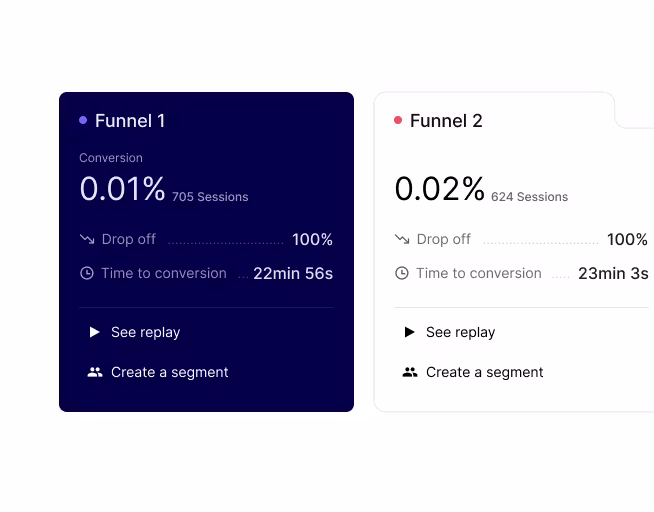Click the drop off arrow icon in Funnel 1

pos(87,239)
